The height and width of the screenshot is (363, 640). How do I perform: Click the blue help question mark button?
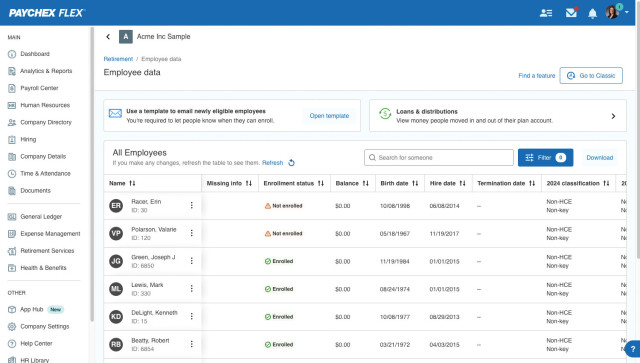tap(633, 349)
